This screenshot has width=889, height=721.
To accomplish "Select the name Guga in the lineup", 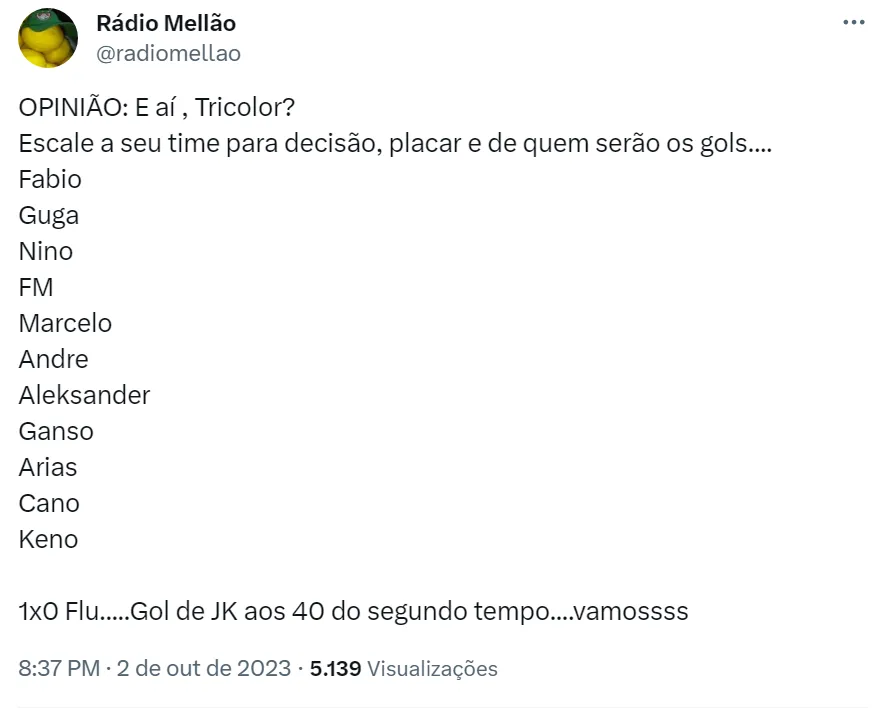I will point(49,216).
